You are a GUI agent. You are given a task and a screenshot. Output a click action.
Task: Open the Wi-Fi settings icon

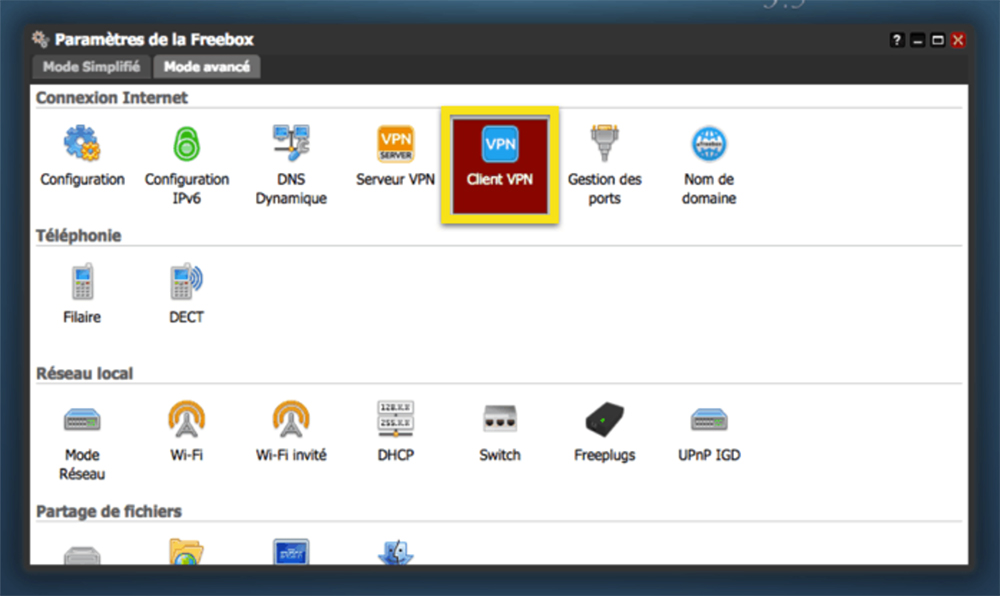pyautogui.click(x=186, y=419)
